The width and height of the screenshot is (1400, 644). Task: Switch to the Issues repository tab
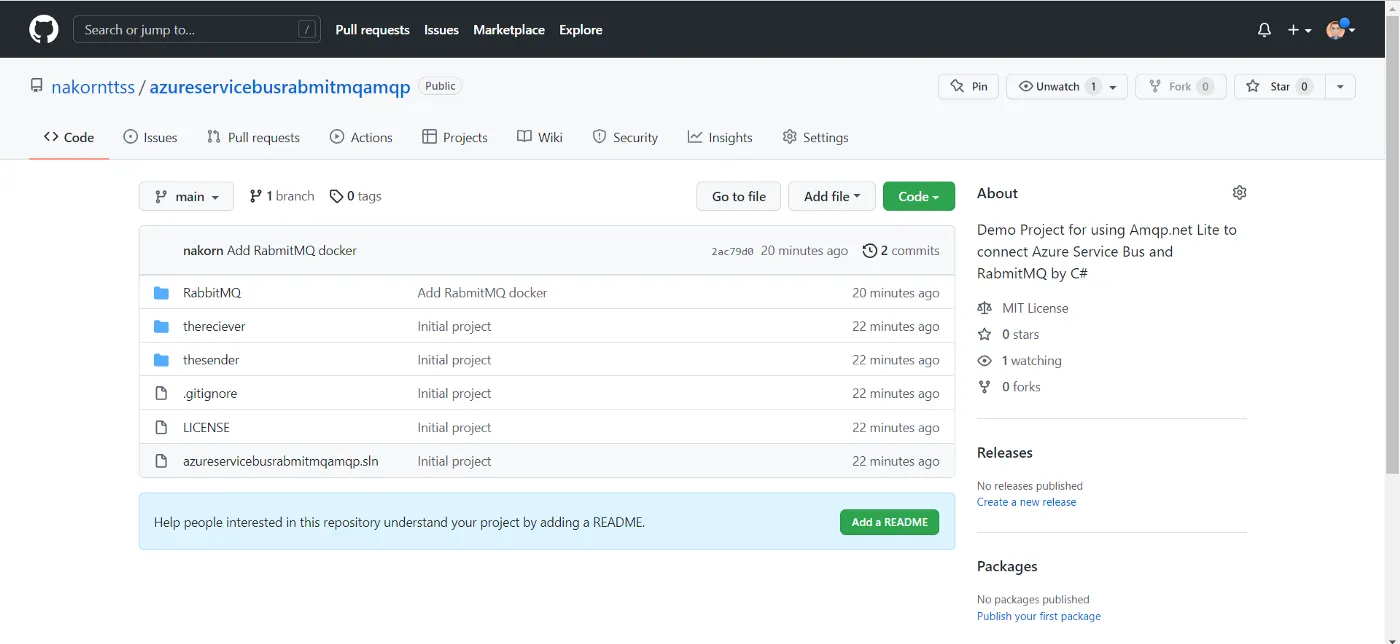[150, 137]
